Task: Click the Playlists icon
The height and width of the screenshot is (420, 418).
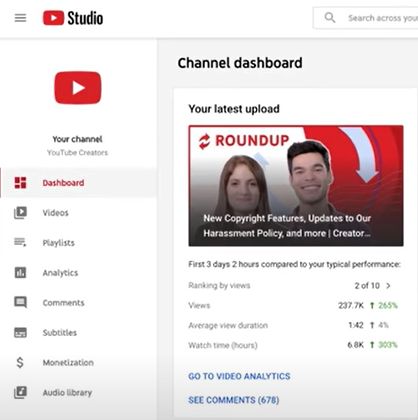Action: pos(20,242)
